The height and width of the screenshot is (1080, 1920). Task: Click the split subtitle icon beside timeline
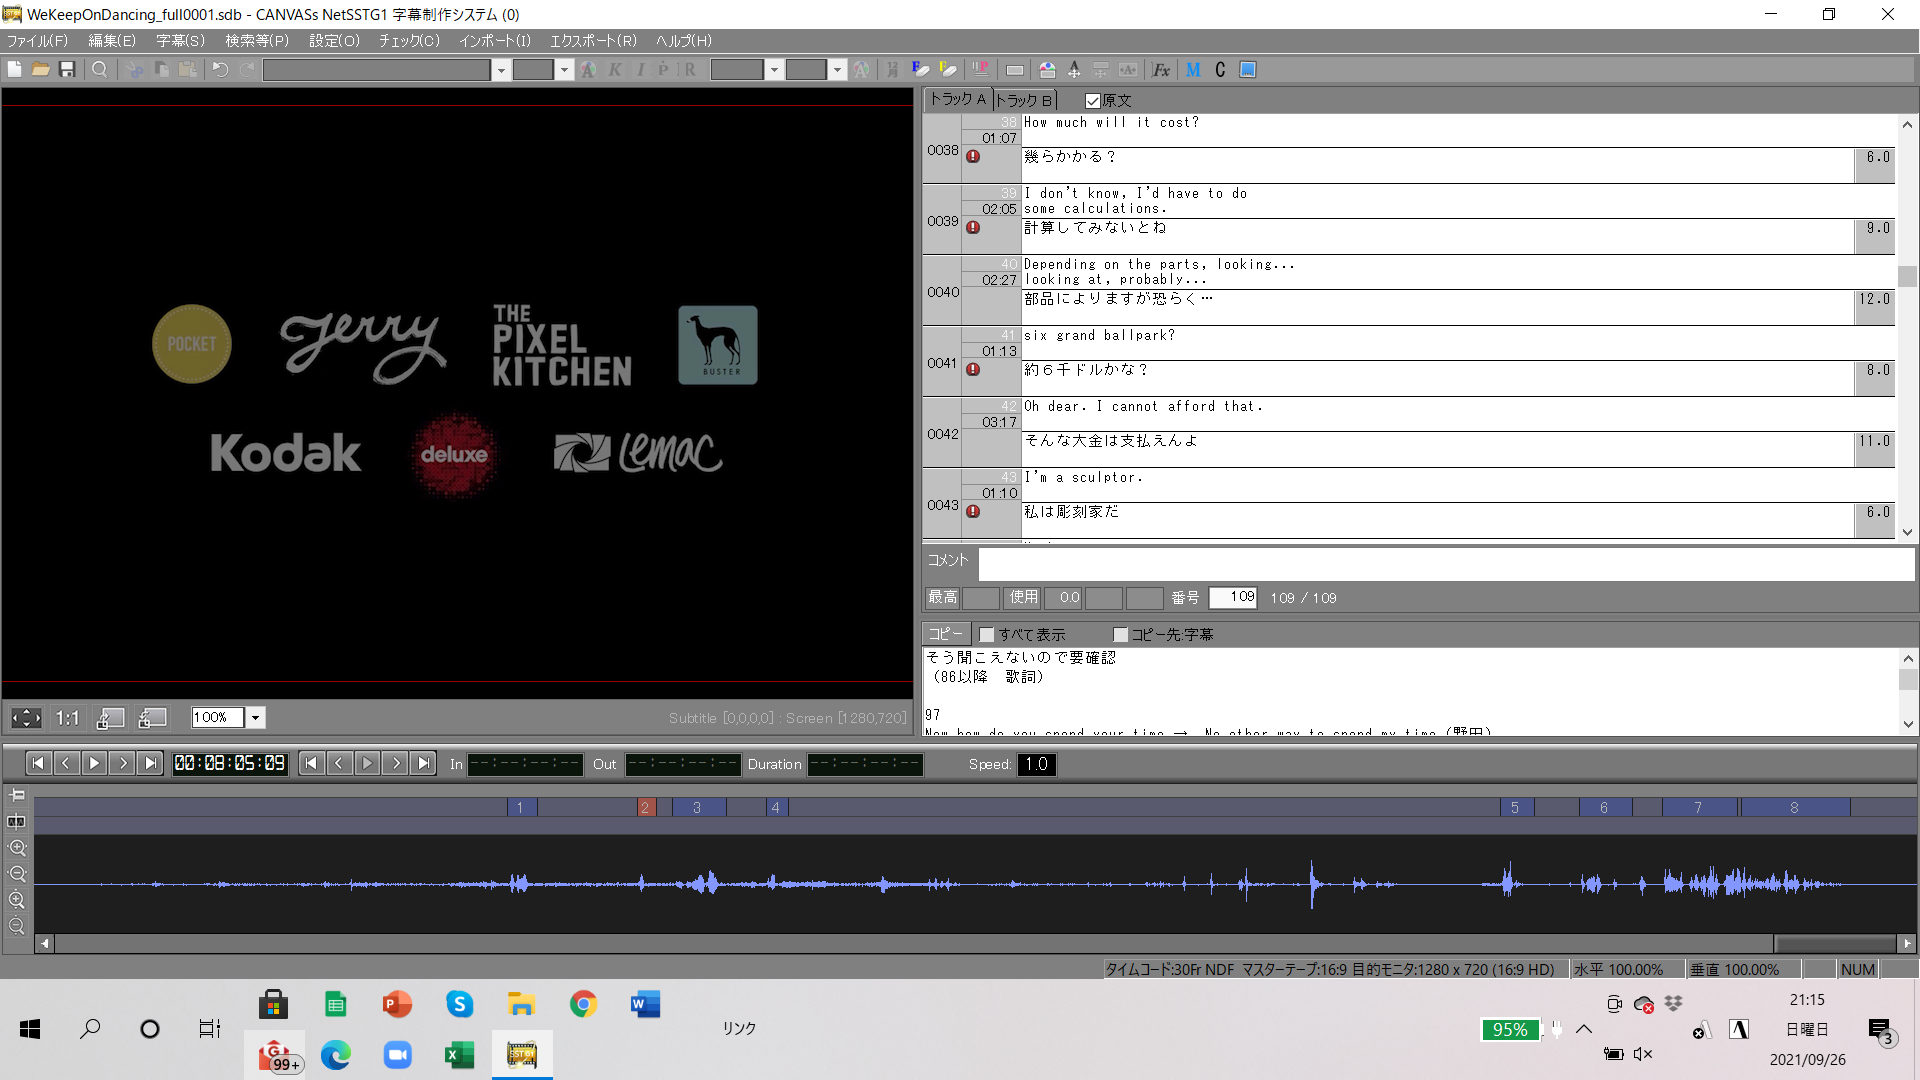coord(17,822)
